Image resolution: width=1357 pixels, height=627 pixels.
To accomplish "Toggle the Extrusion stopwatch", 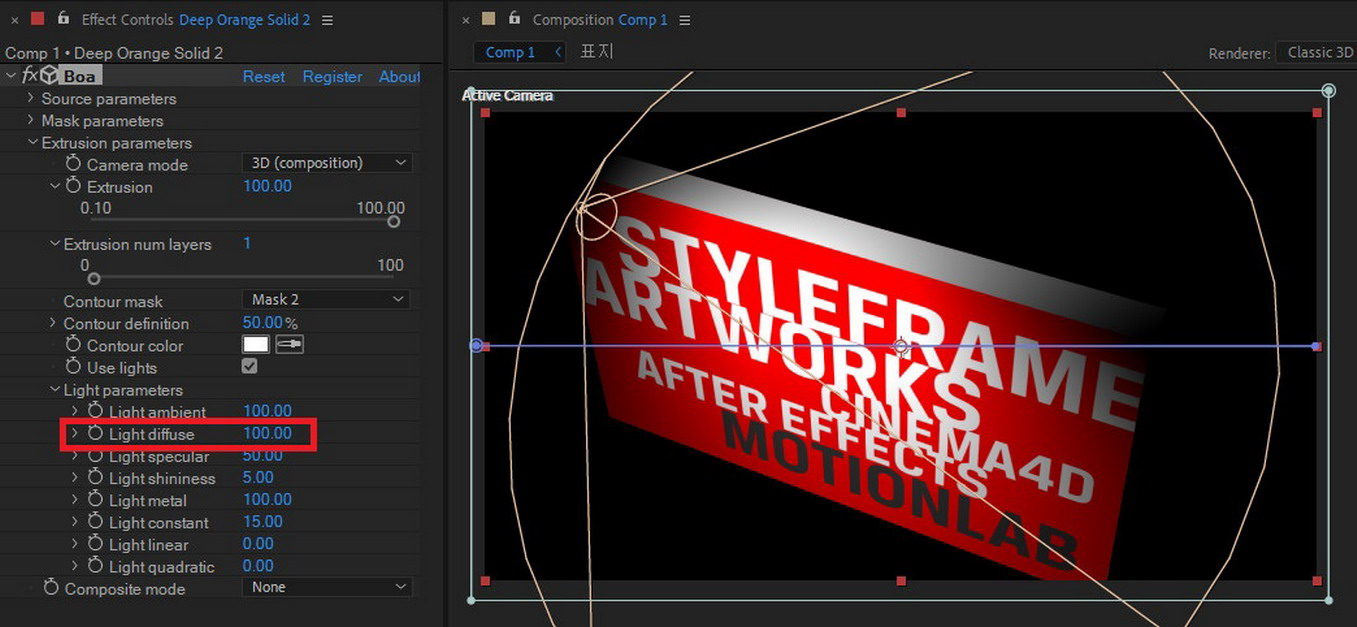I will click(73, 186).
